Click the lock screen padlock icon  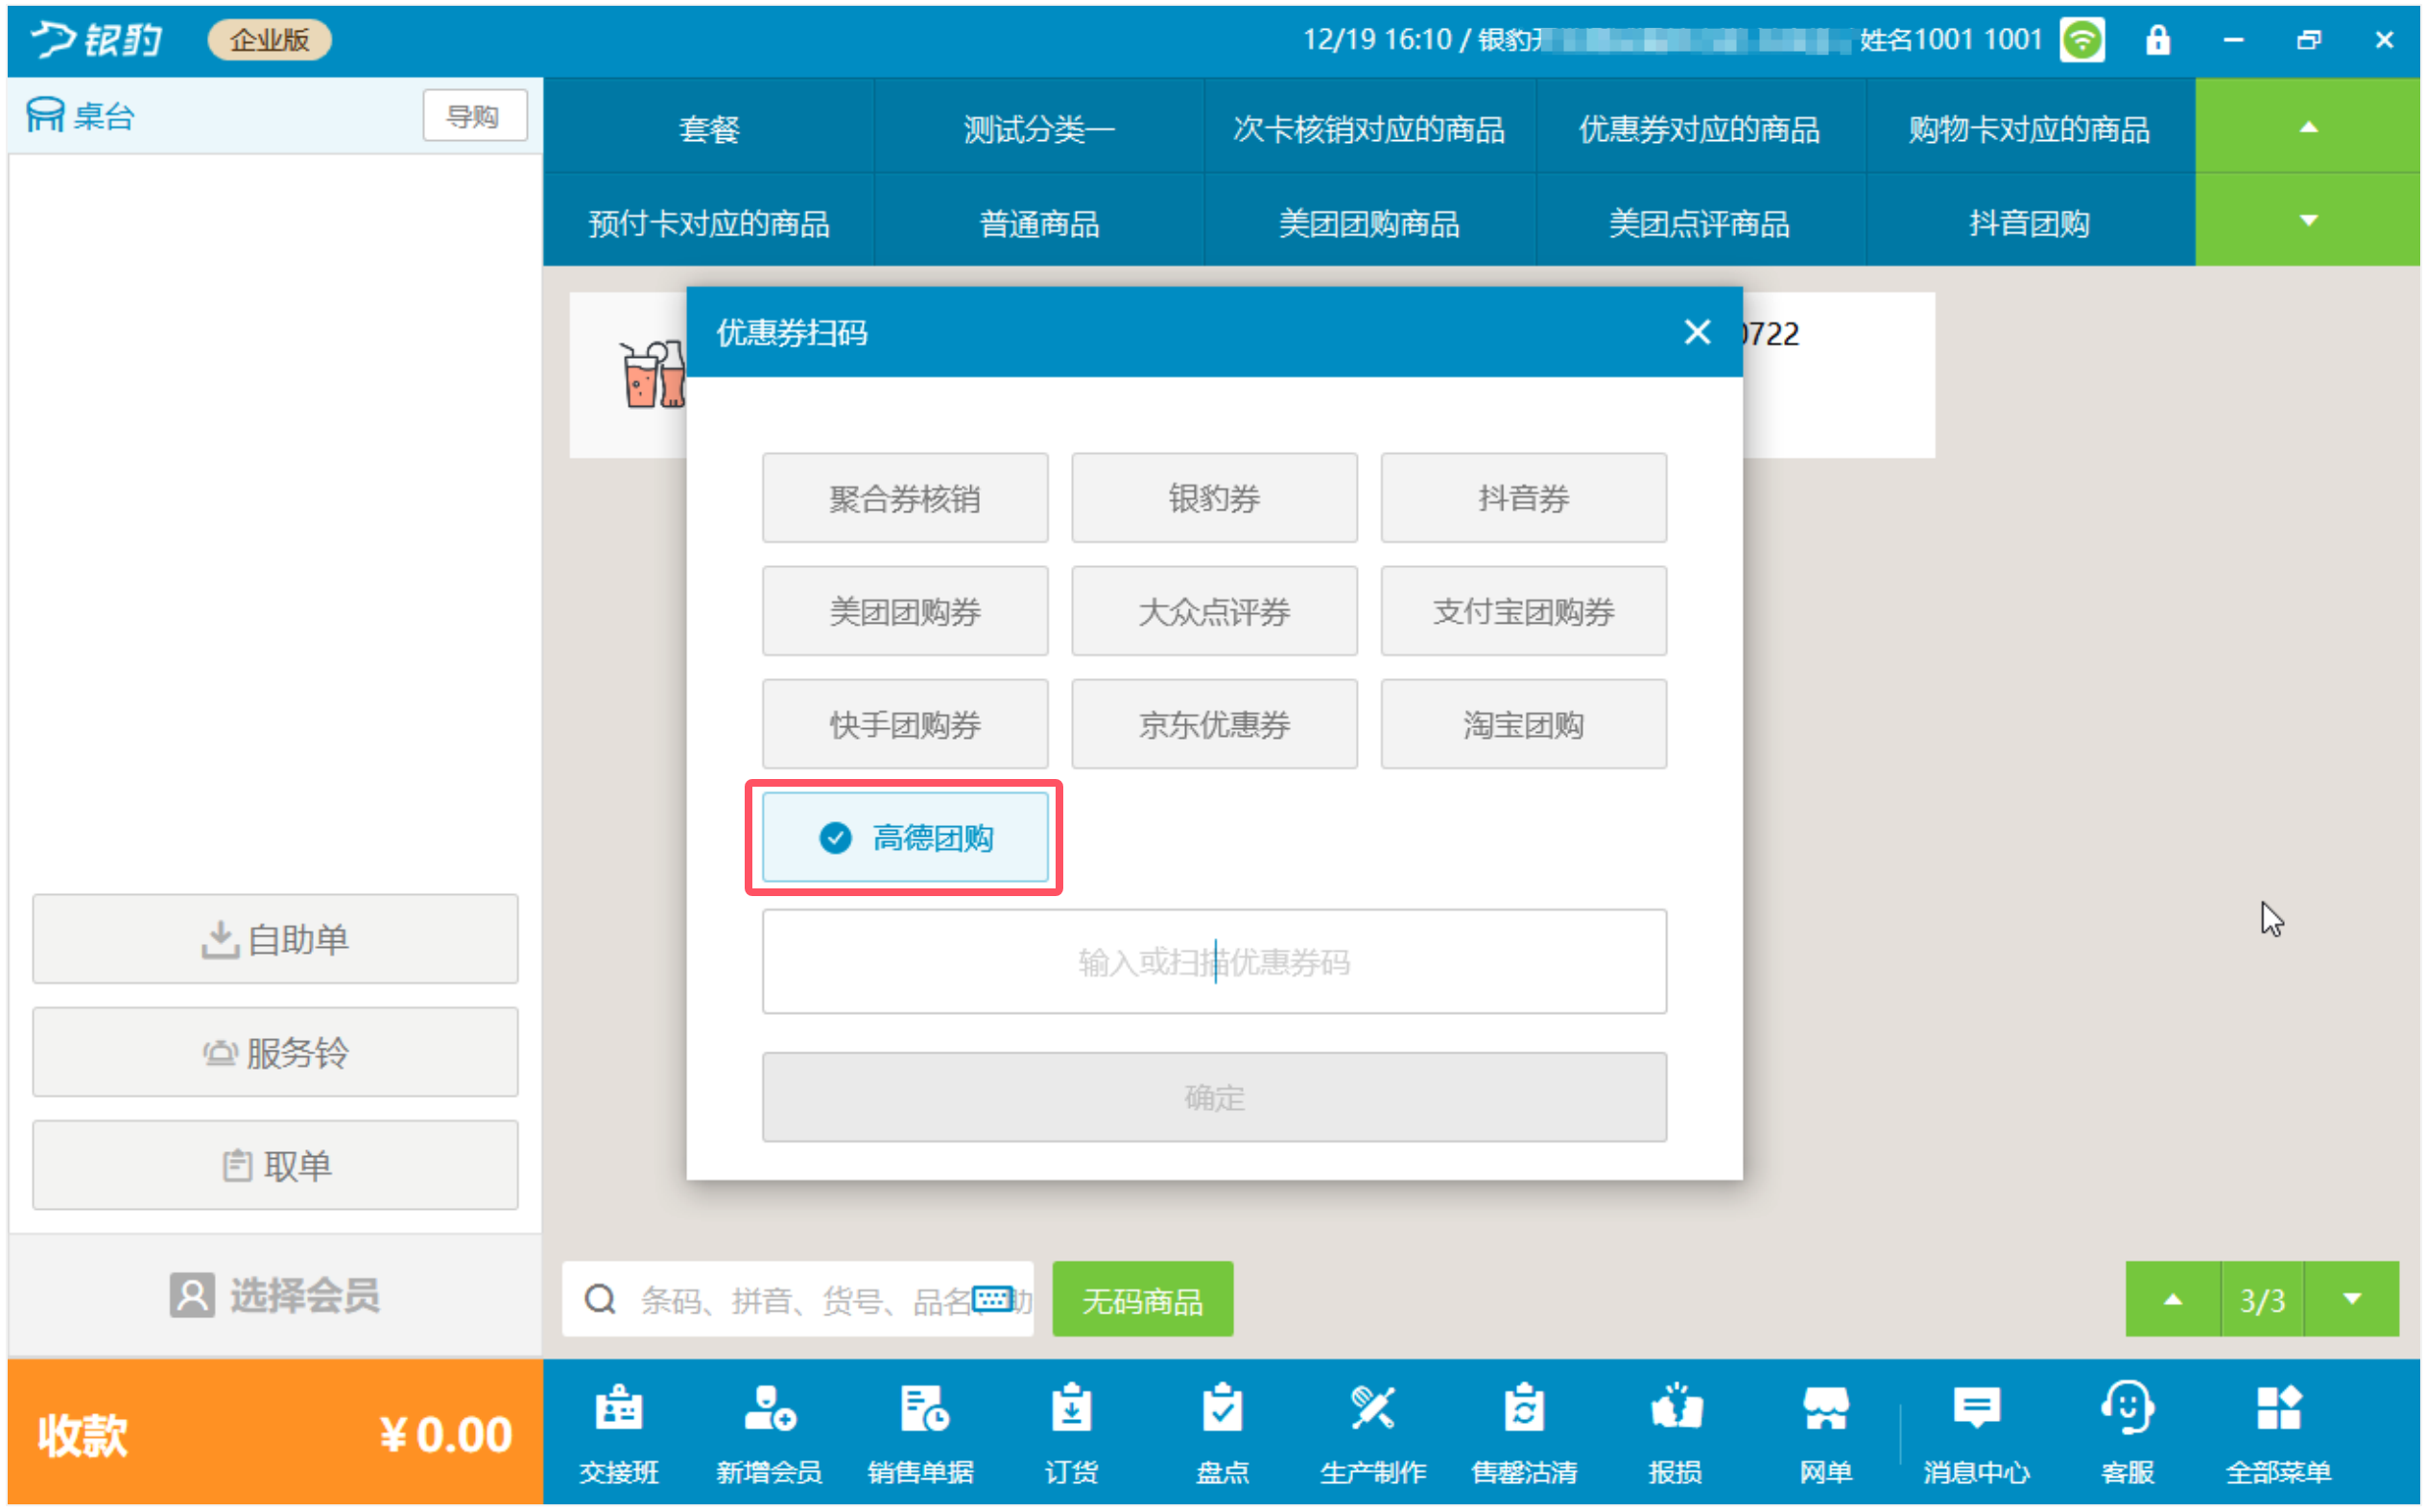pos(2157,40)
